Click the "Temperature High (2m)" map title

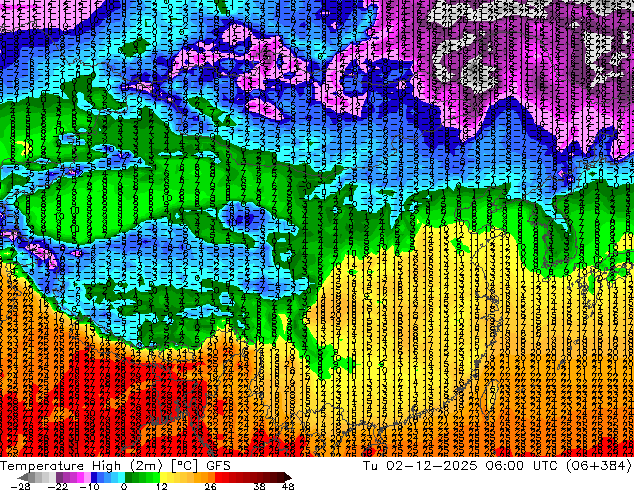point(81,466)
